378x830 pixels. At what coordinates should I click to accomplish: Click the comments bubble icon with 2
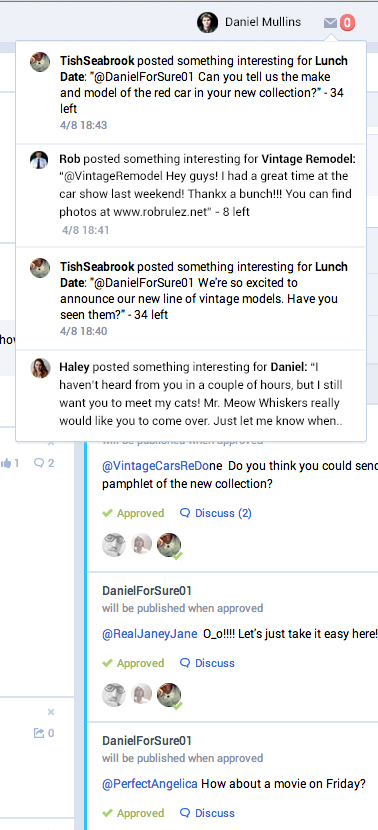[x=44, y=463]
